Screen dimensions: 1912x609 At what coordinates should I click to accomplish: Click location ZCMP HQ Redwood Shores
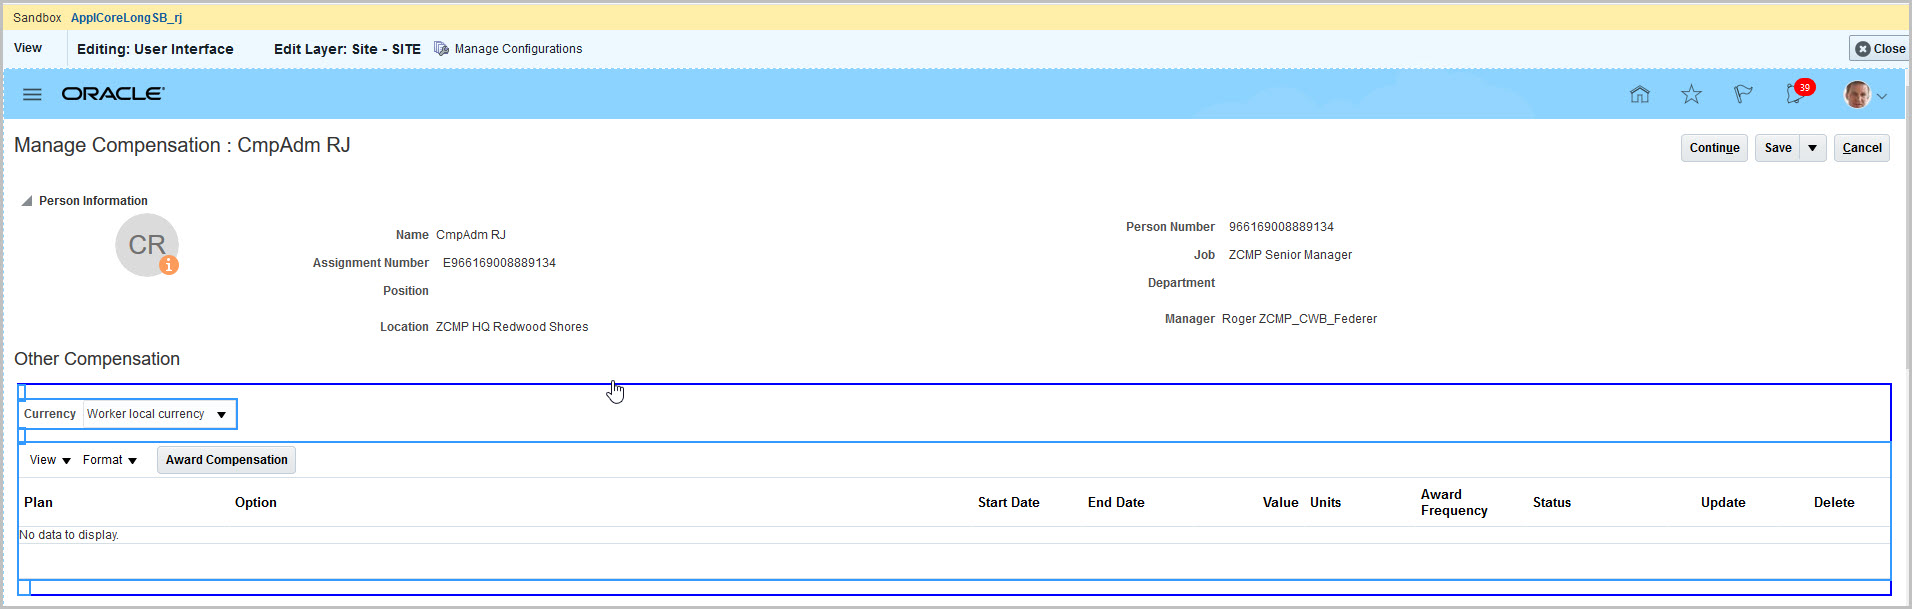tap(512, 327)
